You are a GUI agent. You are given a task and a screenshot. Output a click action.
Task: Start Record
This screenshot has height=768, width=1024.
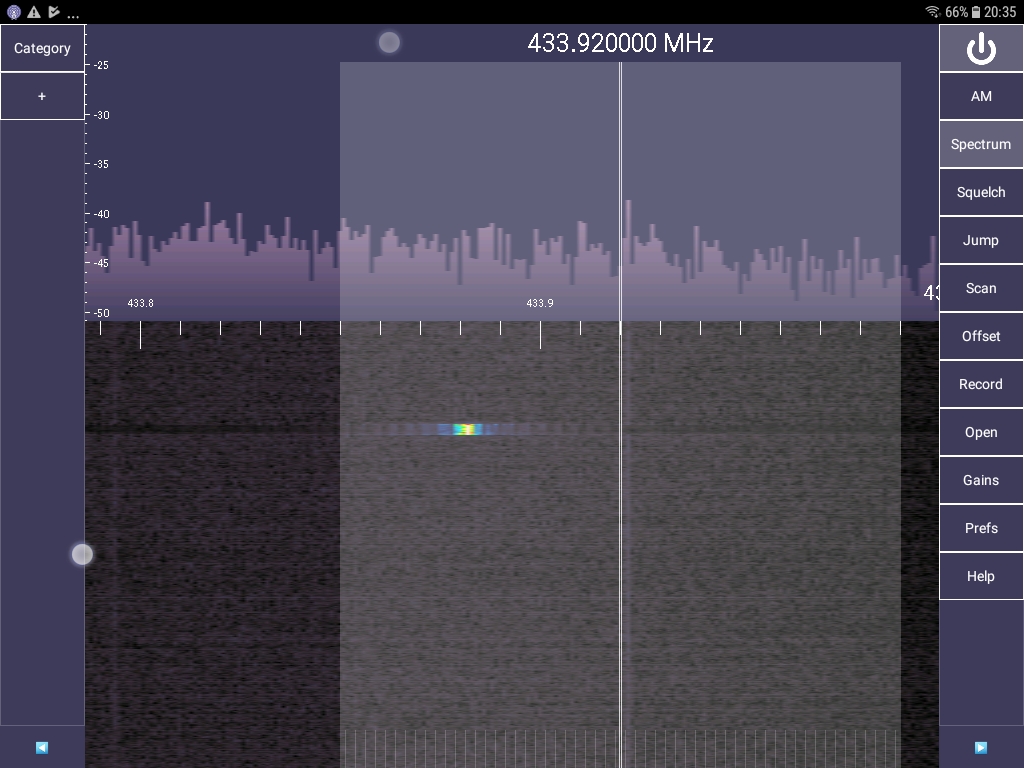(981, 384)
